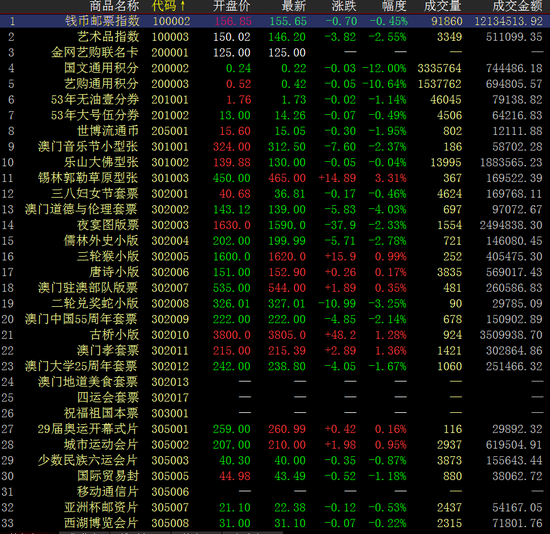Select the 乐山大佛型张 row
Image resolution: width=550 pixels, height=534 pixels.
pyautogui.click(x=275, y=162)
